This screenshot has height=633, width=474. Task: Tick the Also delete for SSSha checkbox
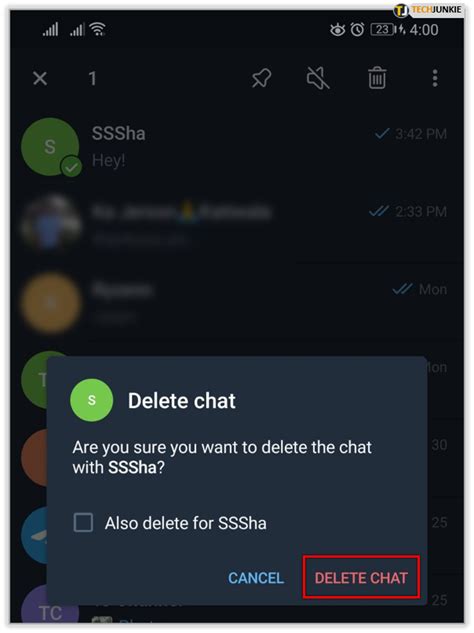pos(83,523)
